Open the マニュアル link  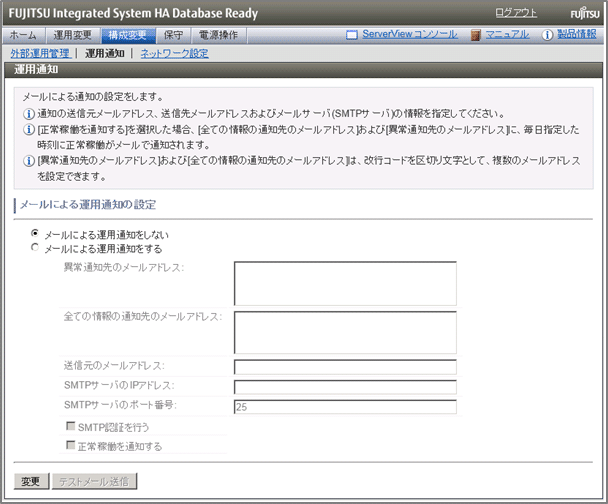click(507, 35)
